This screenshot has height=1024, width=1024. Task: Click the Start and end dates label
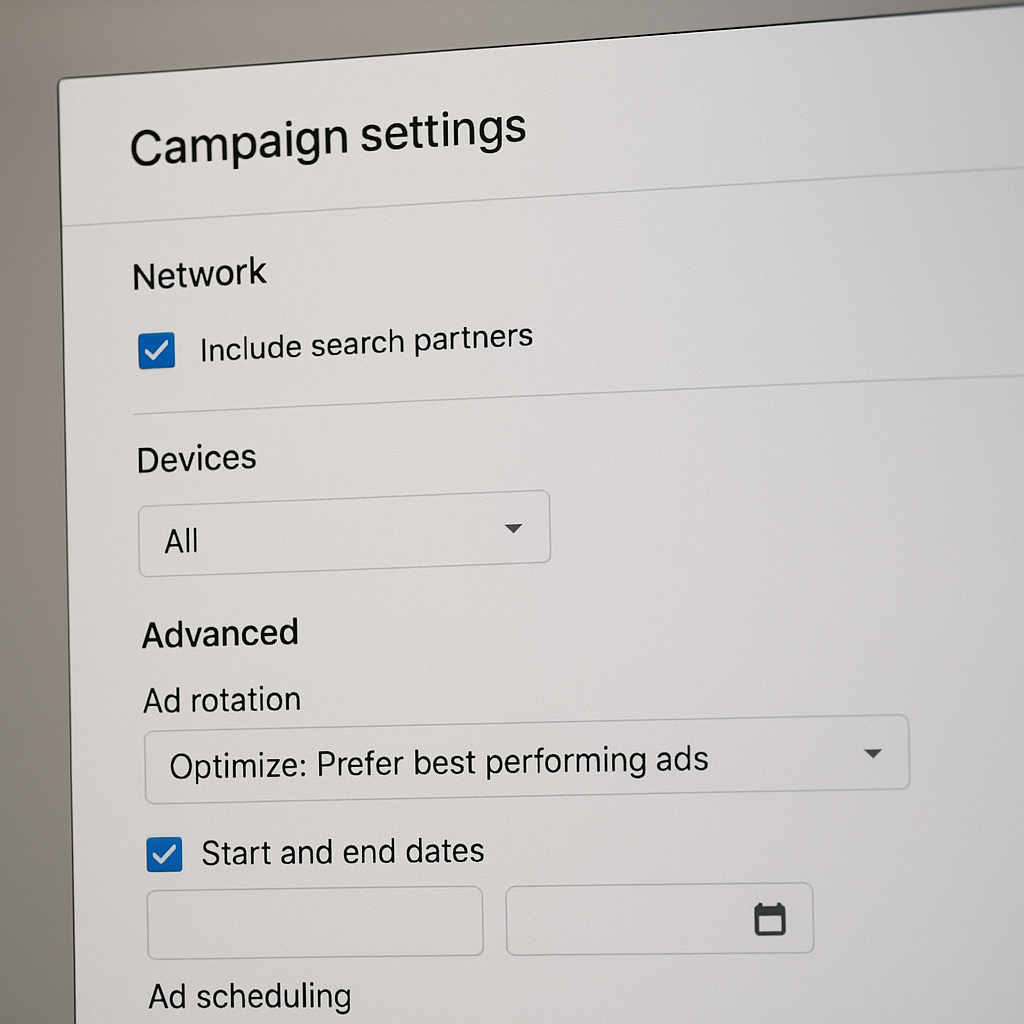(343, 852)
